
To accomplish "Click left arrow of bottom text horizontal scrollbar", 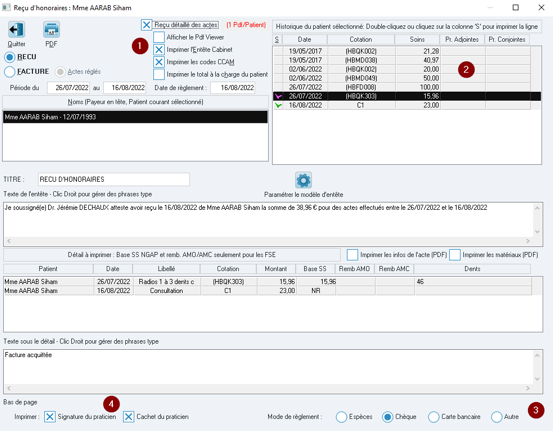I will click(x=9, y=388).
